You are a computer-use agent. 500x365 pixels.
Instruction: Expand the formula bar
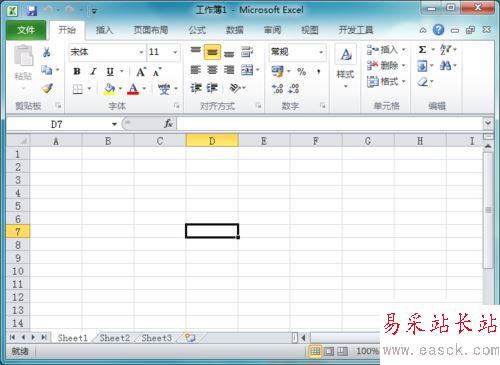488,123
